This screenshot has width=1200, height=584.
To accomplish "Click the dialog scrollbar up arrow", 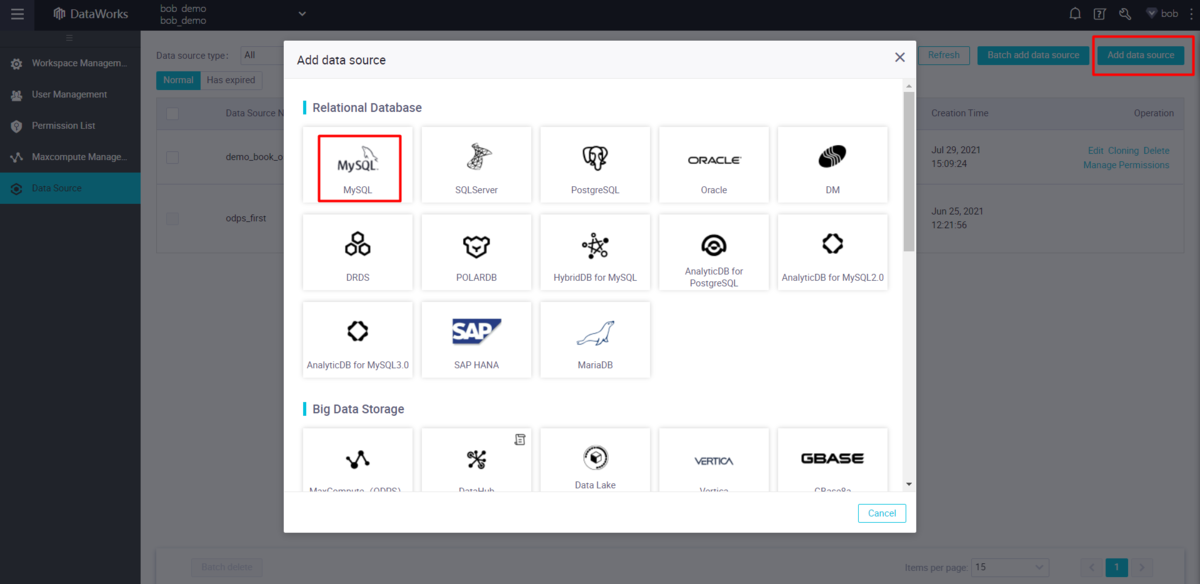I will [x=908, y=85].
